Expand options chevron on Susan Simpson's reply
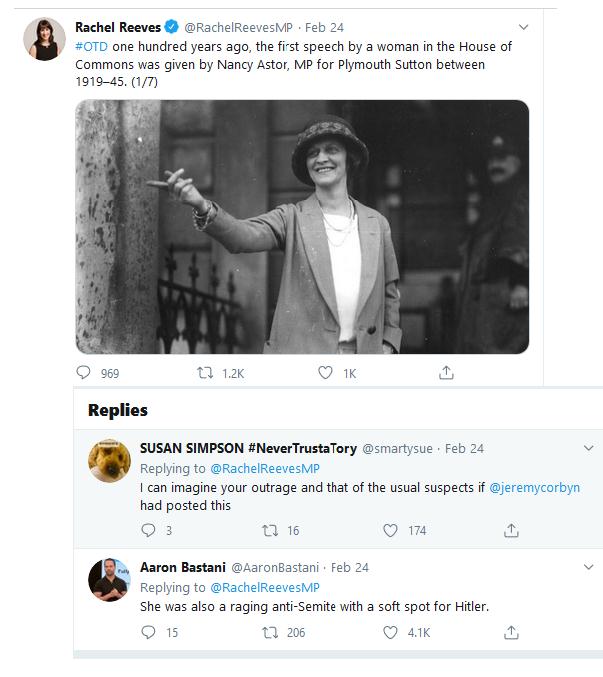This screenshot has height=677, width=603. point(588,449)
